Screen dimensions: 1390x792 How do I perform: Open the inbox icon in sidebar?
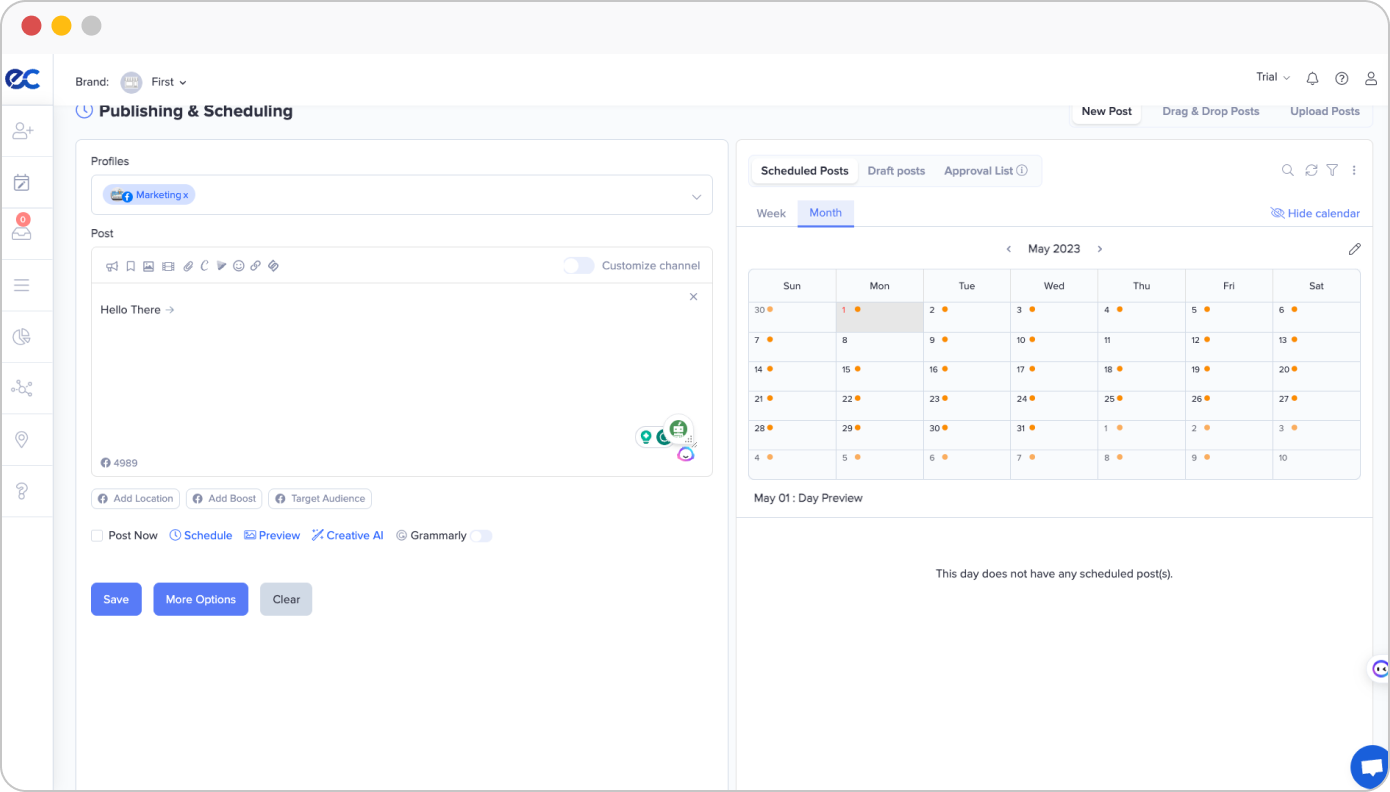click(21, 232)
